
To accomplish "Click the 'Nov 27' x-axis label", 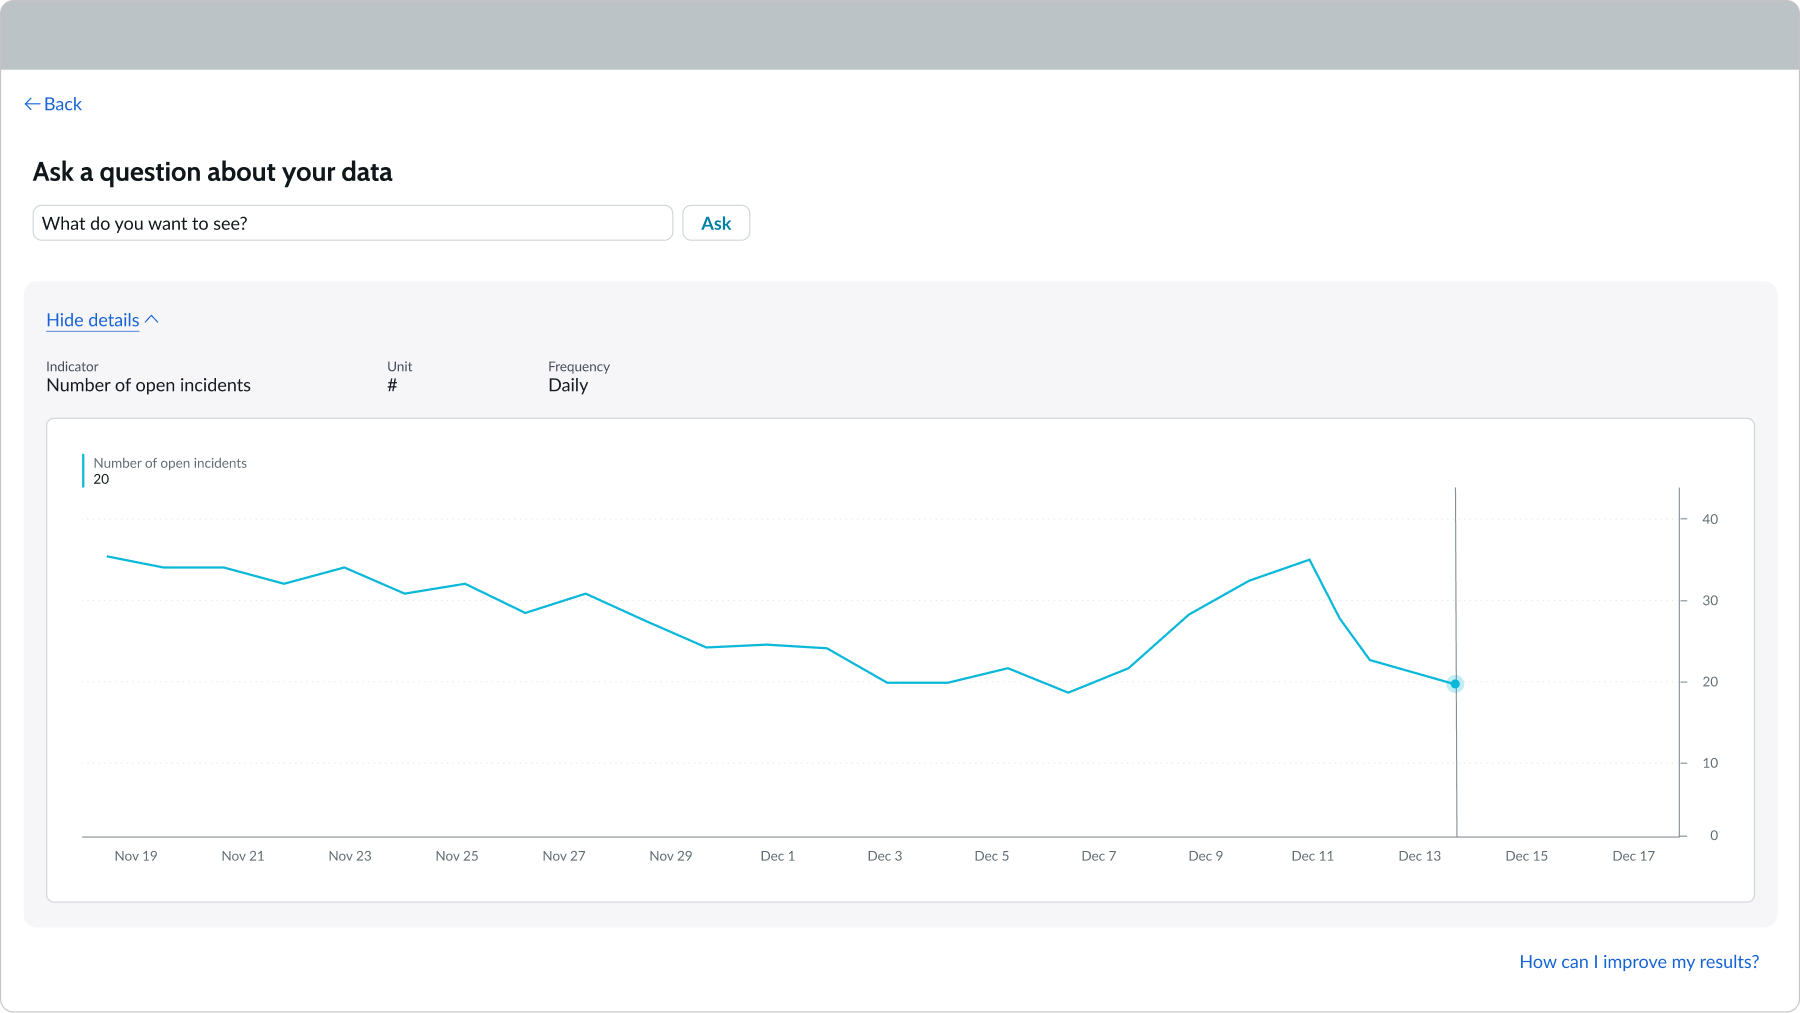I will tap(564, 856).
